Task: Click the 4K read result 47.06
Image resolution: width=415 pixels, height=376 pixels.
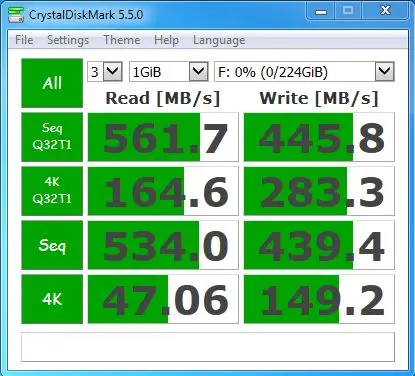Action: [x=163, y=299]
